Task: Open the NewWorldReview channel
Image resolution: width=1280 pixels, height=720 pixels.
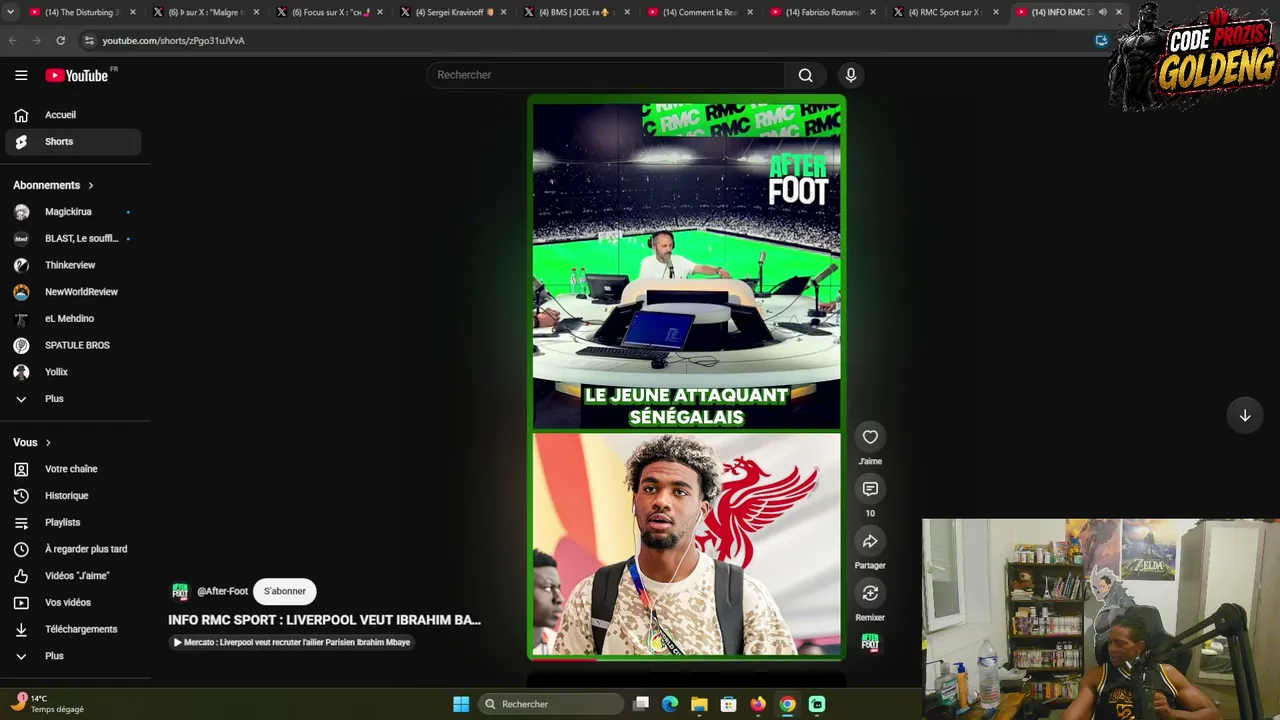Action: click(x=73, y=292)
